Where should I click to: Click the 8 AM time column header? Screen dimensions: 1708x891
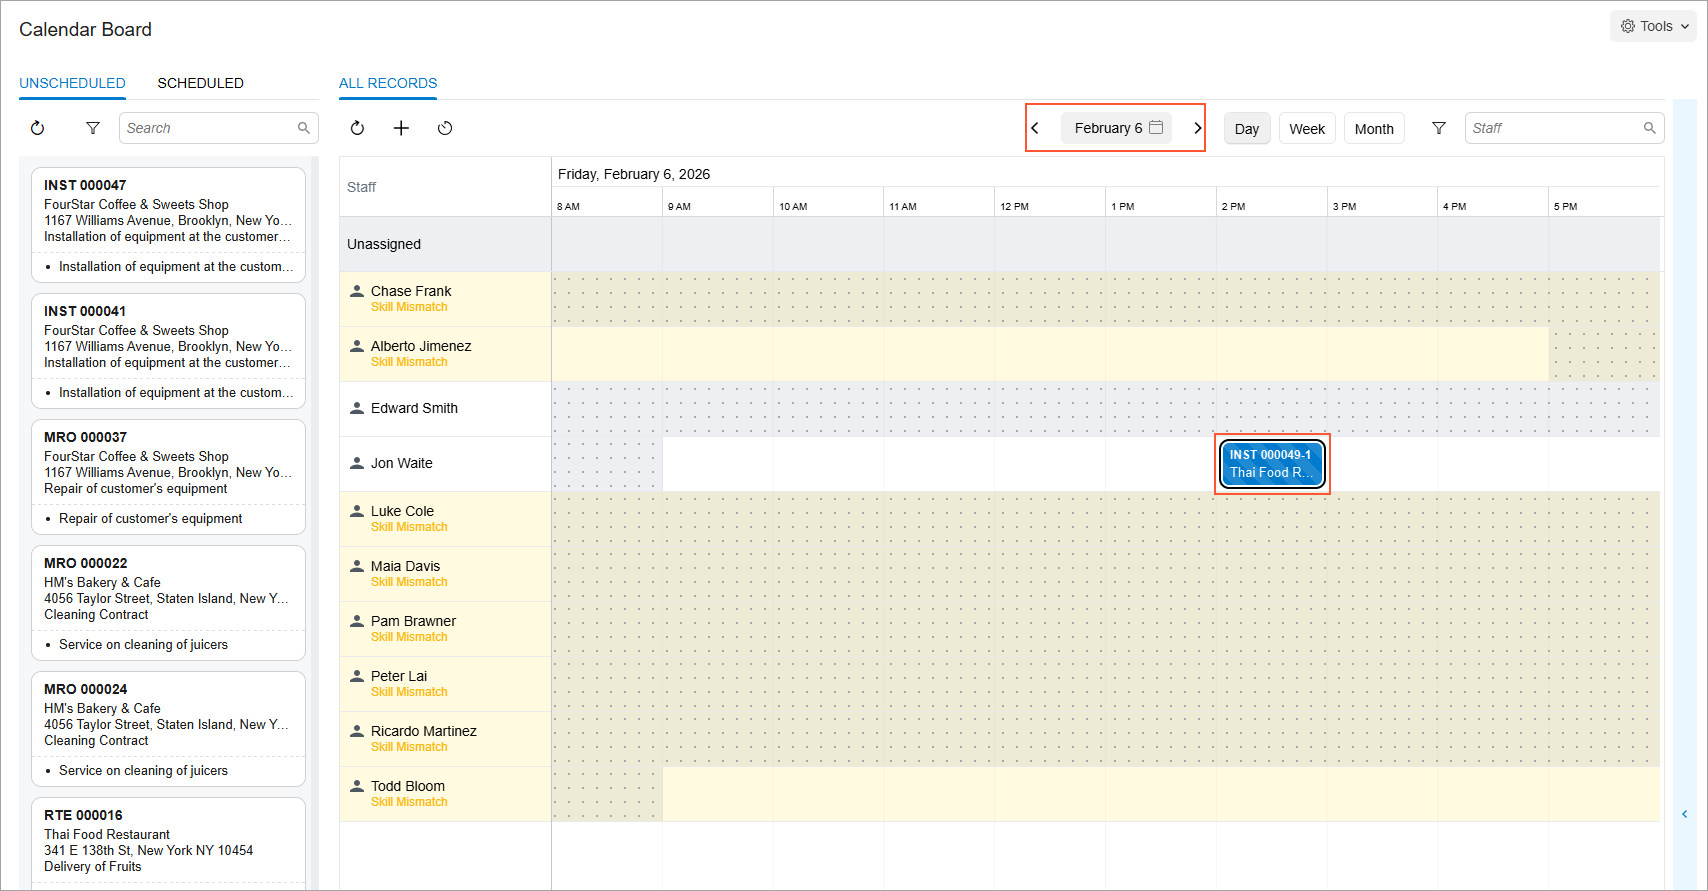[x=568, y=206]
